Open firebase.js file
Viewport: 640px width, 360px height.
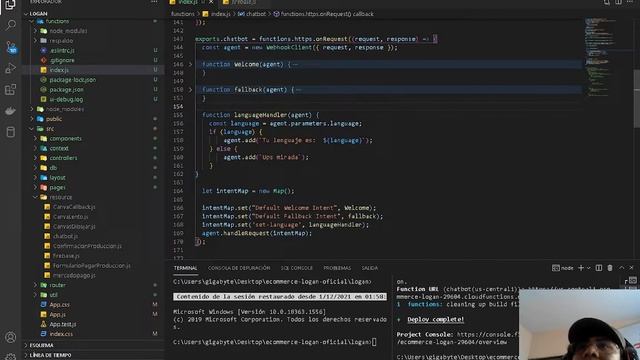[66, 256]
